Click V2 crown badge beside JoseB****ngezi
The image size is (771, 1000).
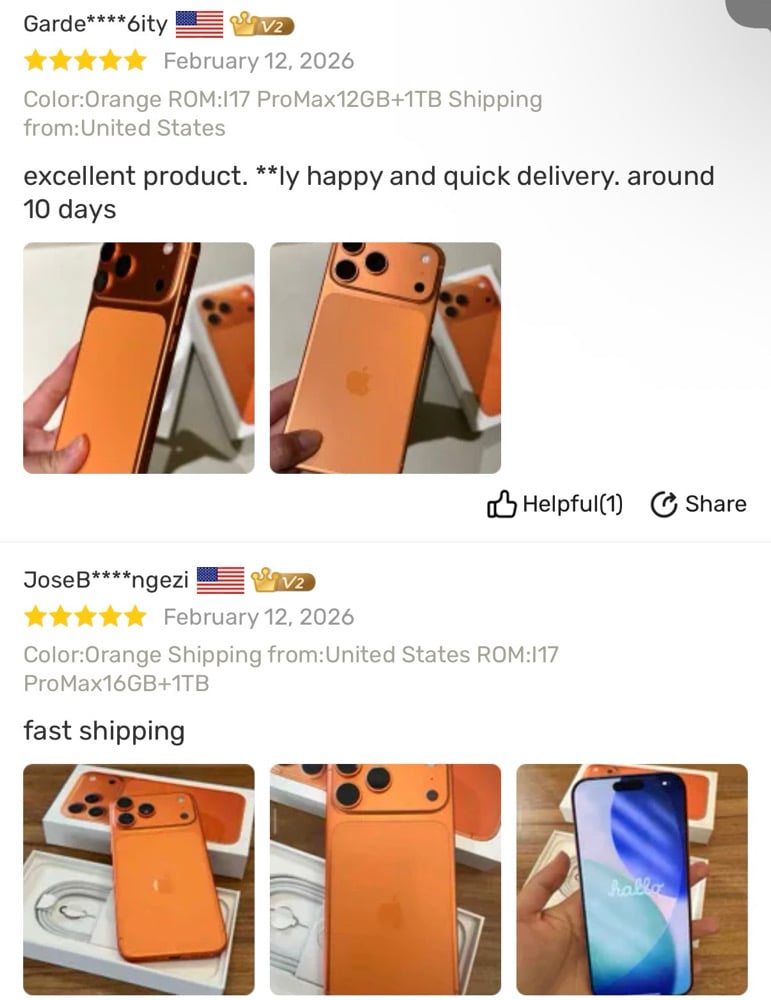283,580
